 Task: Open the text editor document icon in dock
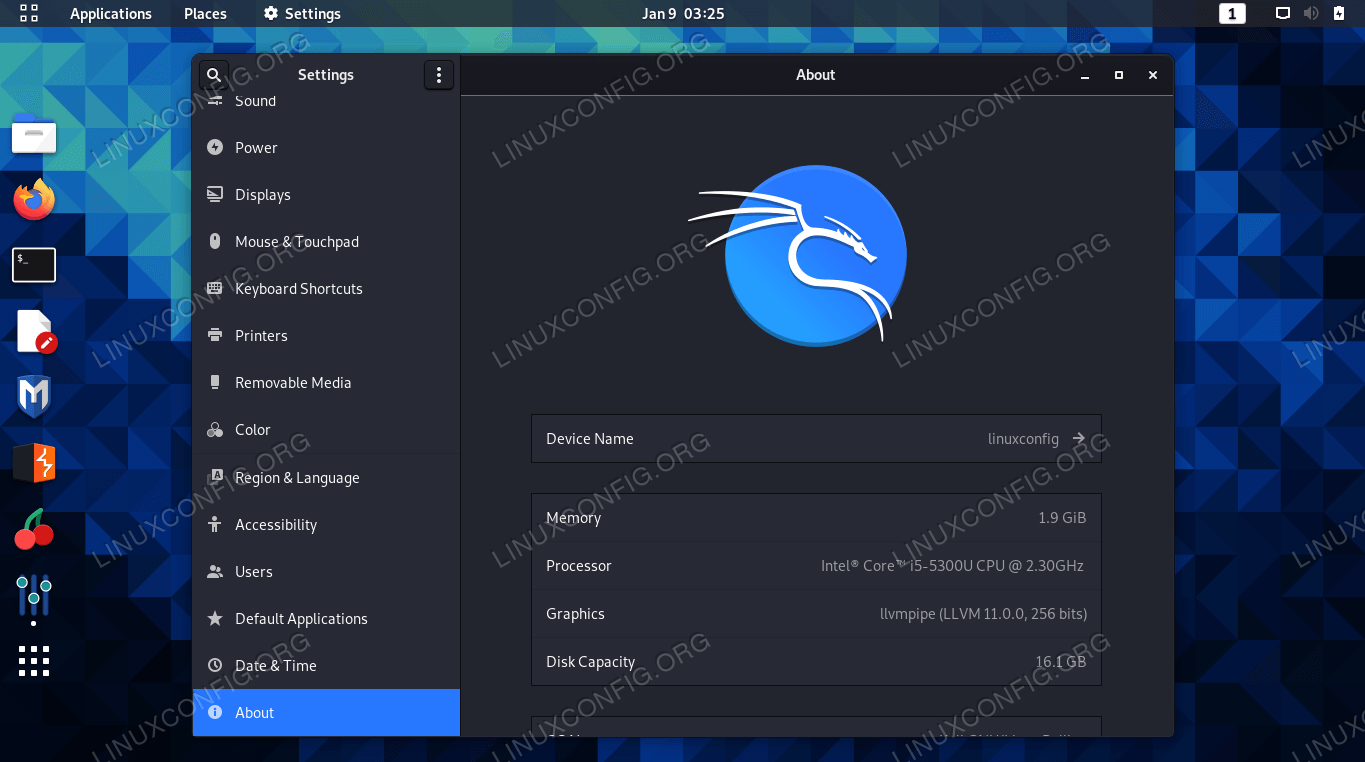[35, 332]
